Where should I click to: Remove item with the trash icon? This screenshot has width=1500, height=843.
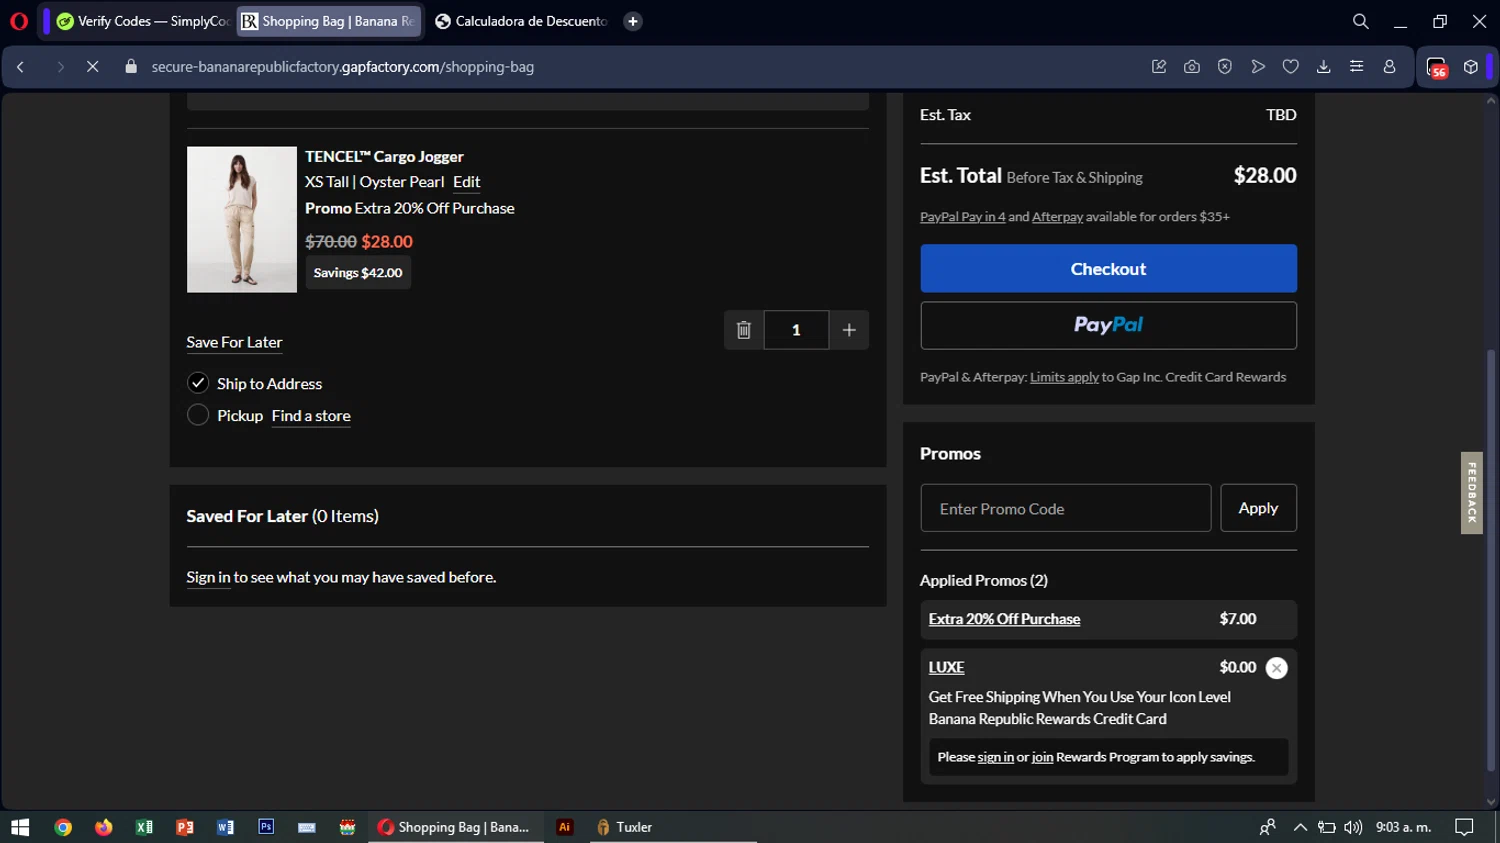[x=744, y=330]
